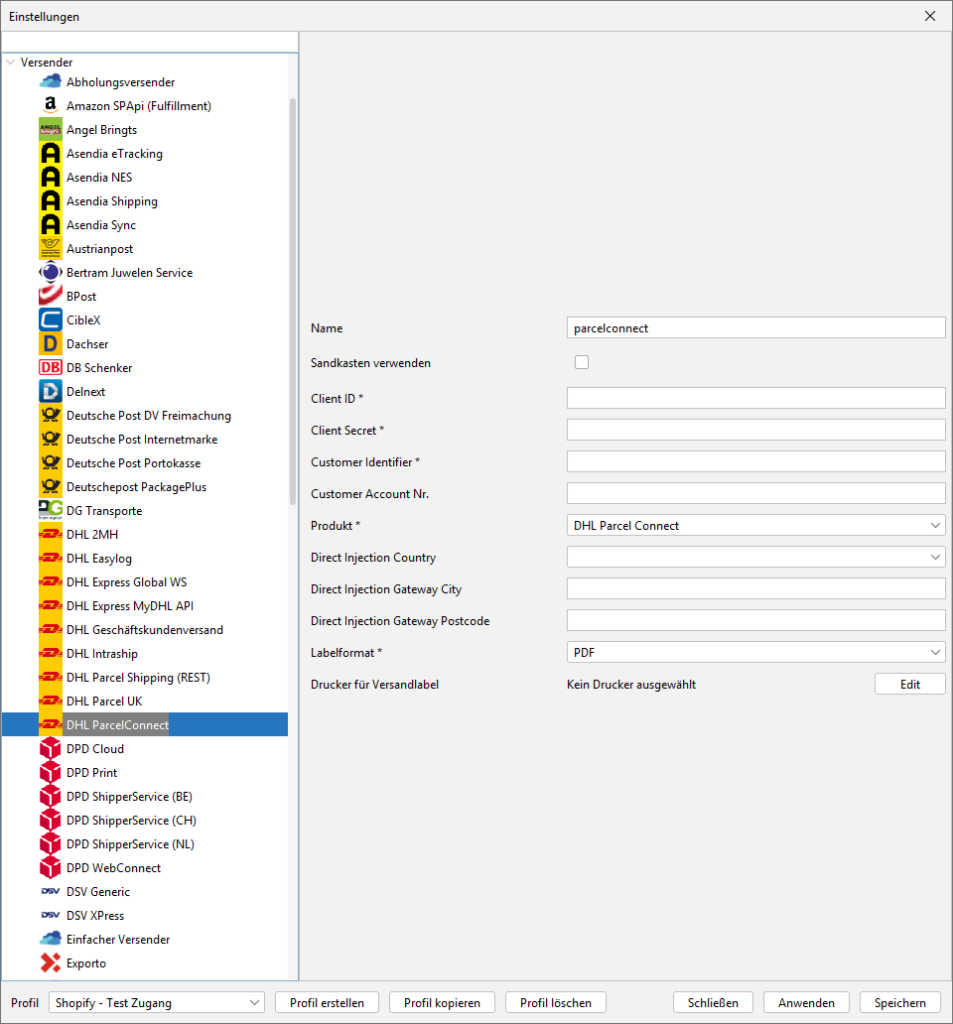This screenshot has width=953, height=1024.
Task: Click the Edit button for printer
Action: [909, 684]
